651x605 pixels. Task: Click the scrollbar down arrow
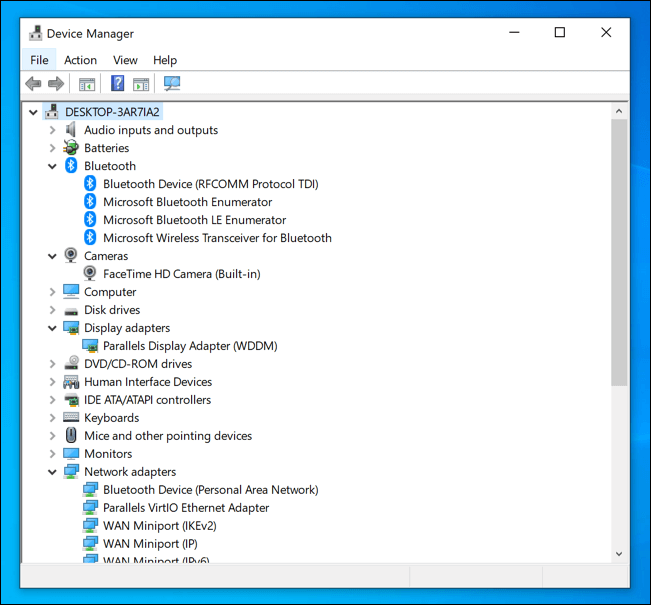pos(619,554)
